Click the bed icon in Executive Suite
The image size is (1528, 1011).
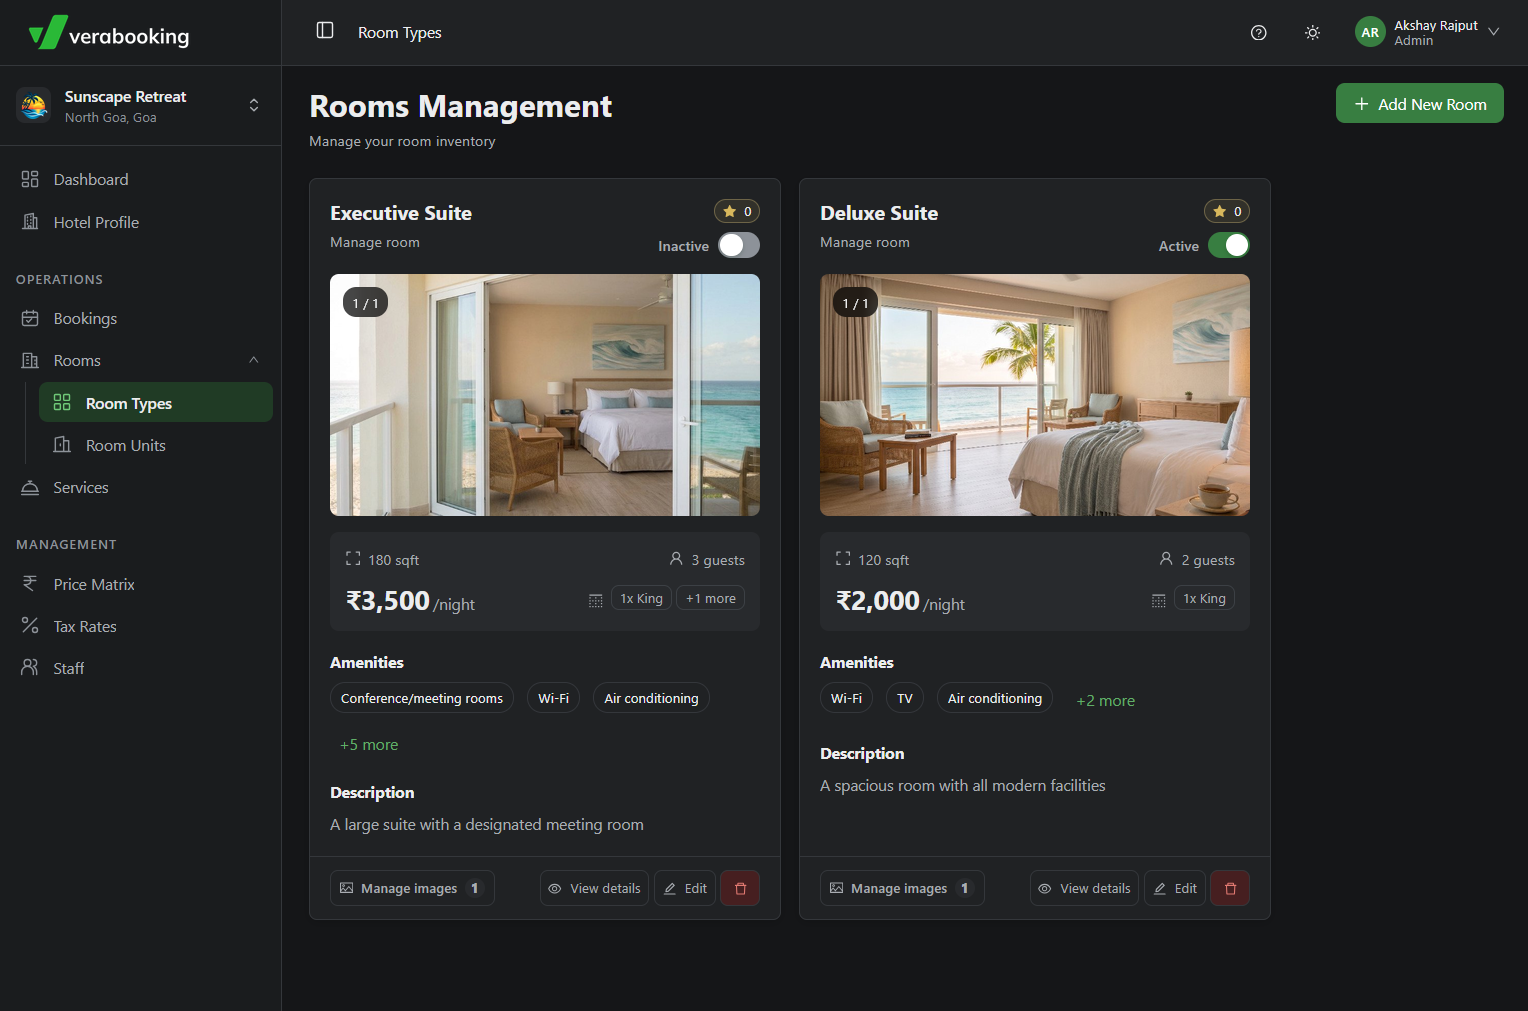pyautogui.click(x=595, y=600)
